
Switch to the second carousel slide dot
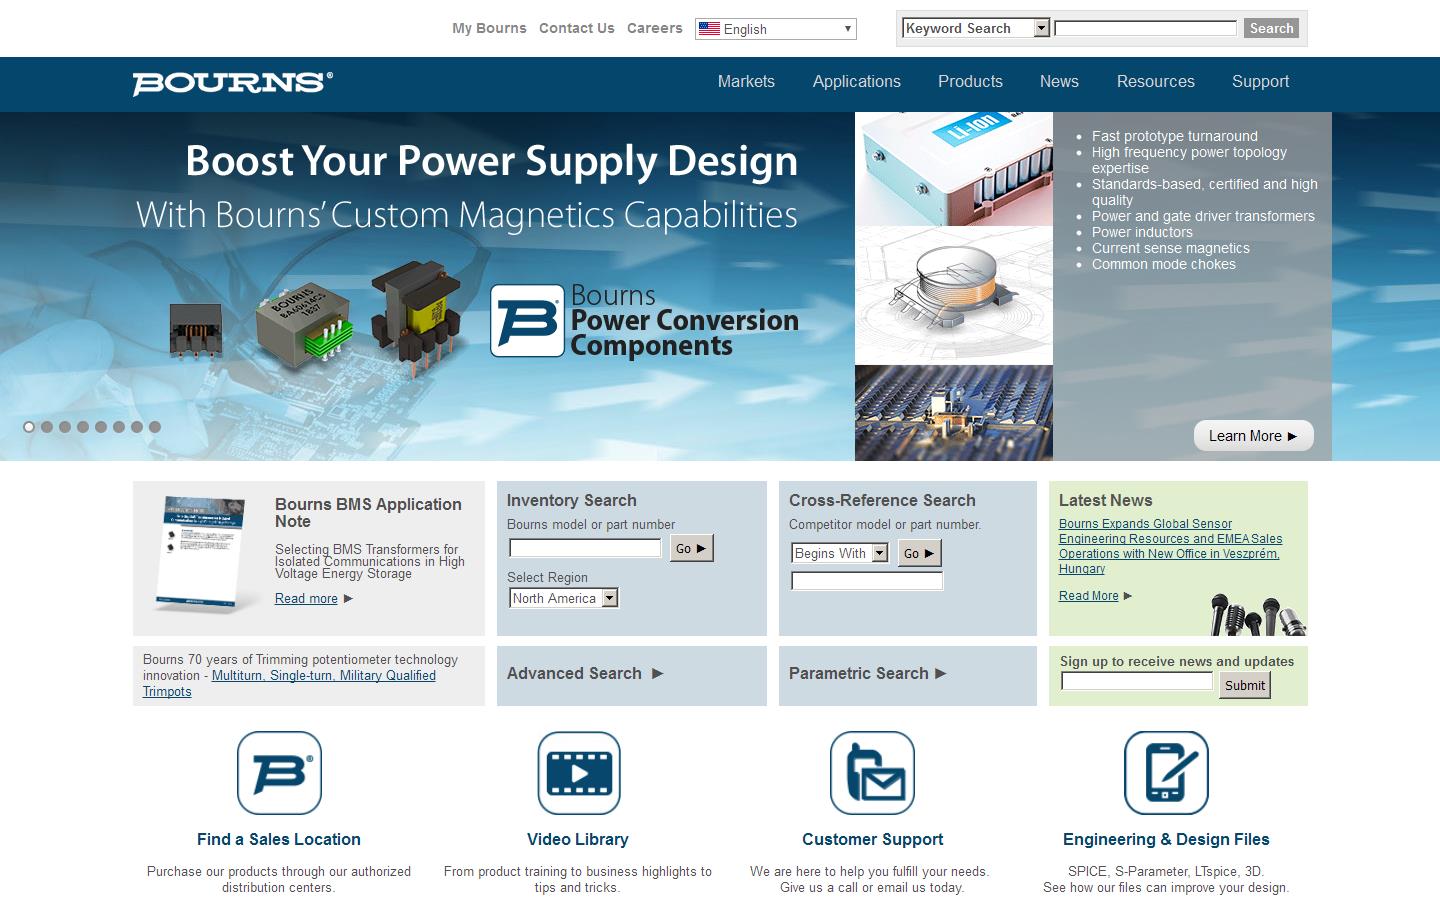[x=47, y=427]
